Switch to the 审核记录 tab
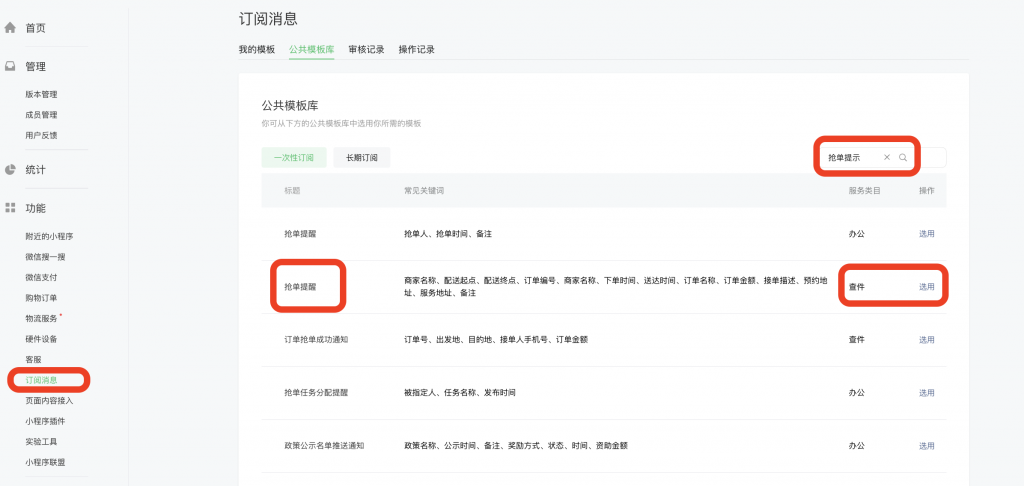The image size is (1024, 486). (x=366, y=49)
